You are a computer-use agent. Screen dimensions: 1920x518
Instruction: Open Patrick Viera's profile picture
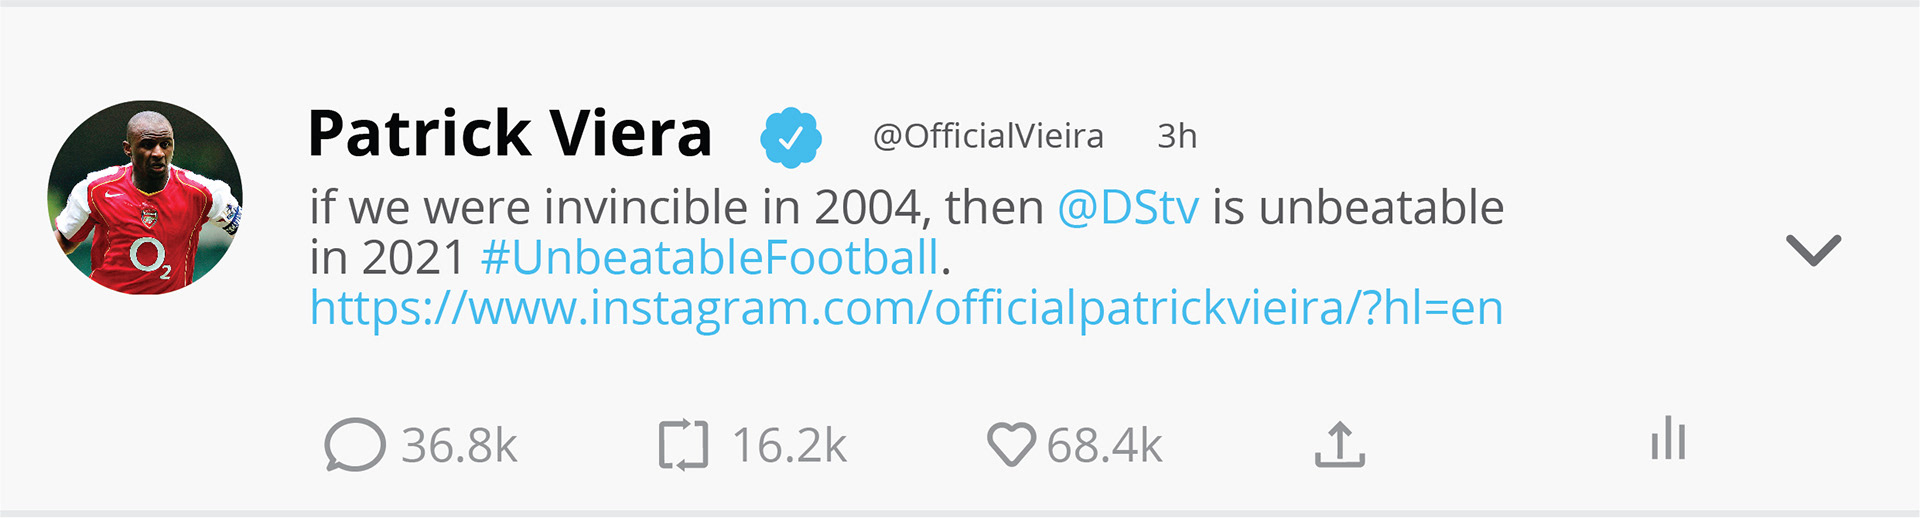pos(145,197)
